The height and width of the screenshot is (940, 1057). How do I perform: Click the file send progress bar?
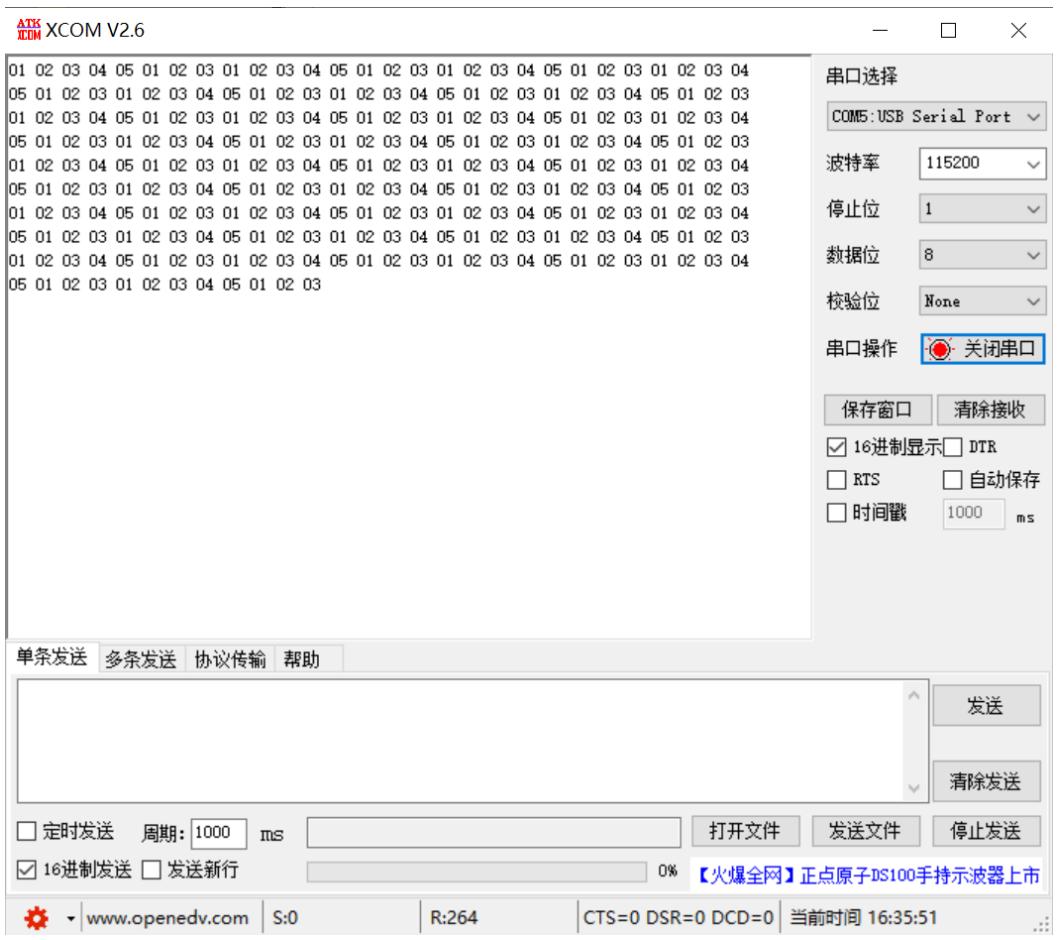coord(477,871)
